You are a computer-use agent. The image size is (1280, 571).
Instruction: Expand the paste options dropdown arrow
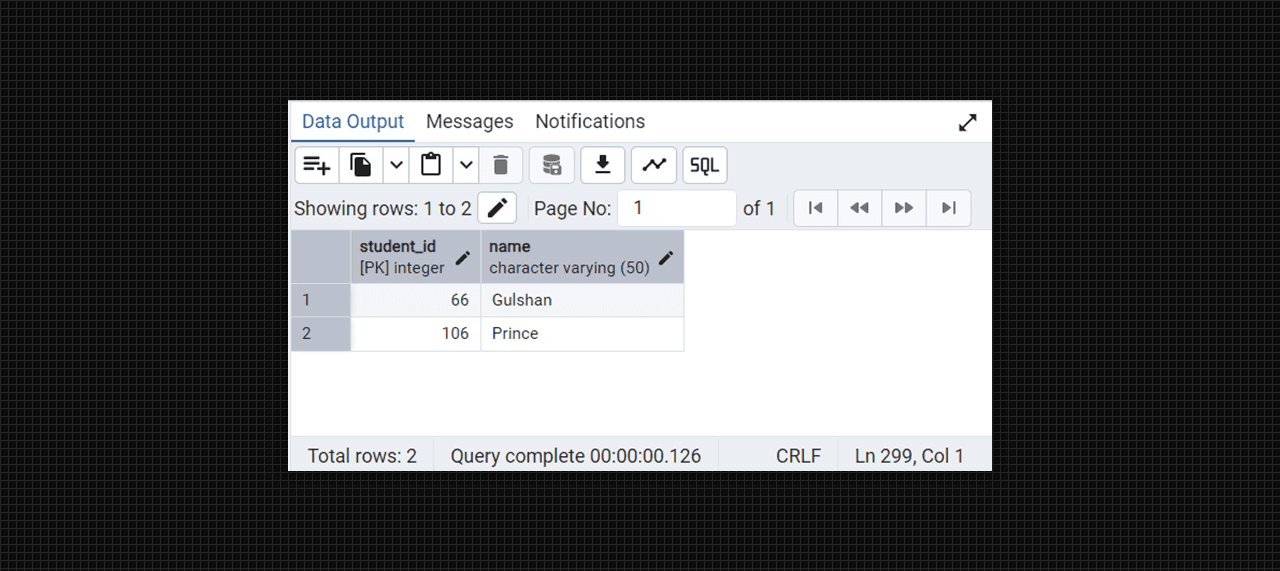(466, 165)
